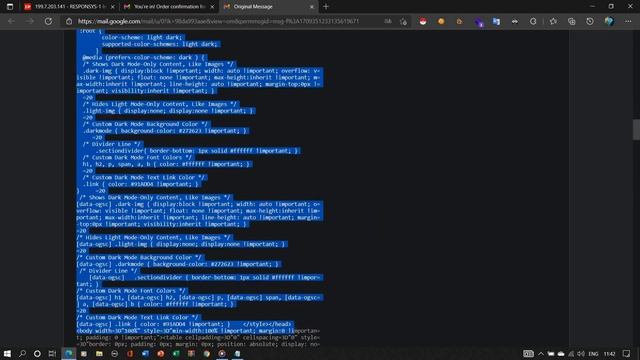Close the Order confirmation tab
This screenshot has width=640, height=360.
point(212,7)
